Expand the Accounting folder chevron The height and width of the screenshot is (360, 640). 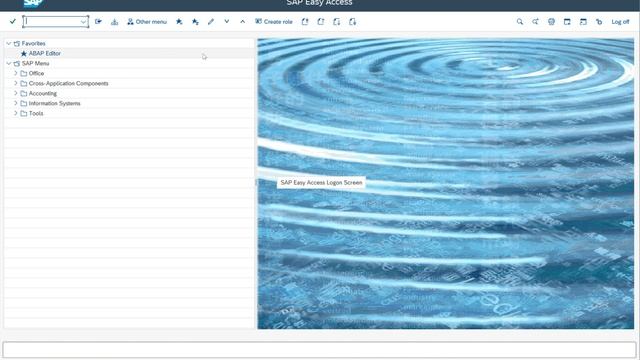16,93
